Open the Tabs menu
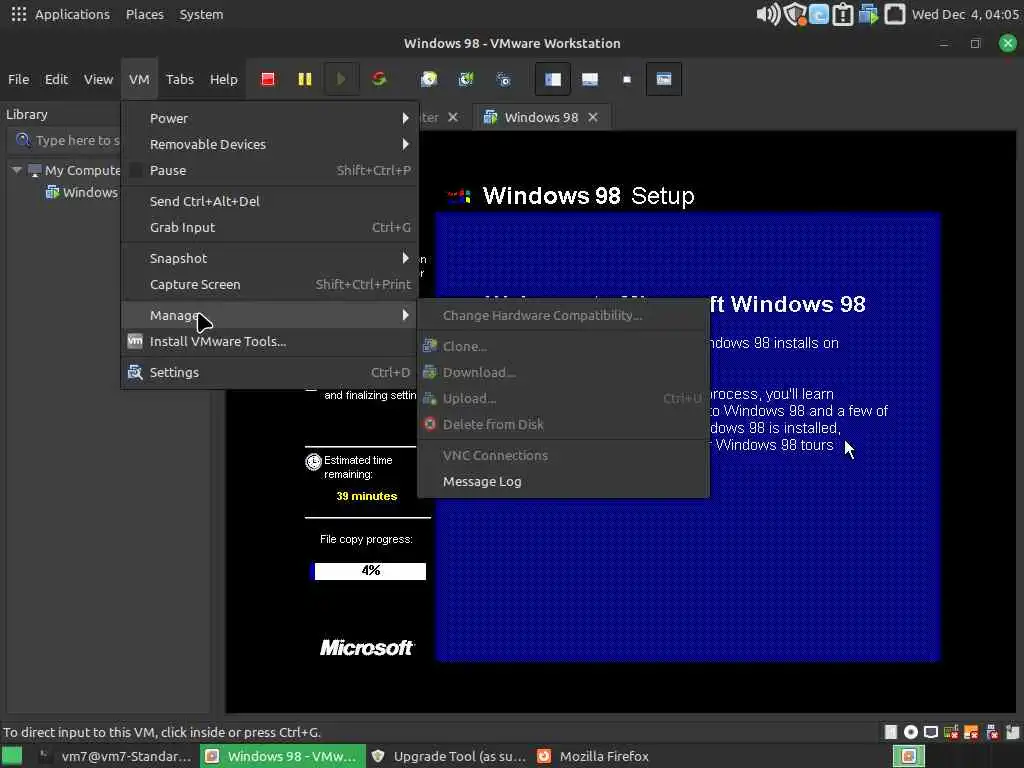 coord(180,79)
